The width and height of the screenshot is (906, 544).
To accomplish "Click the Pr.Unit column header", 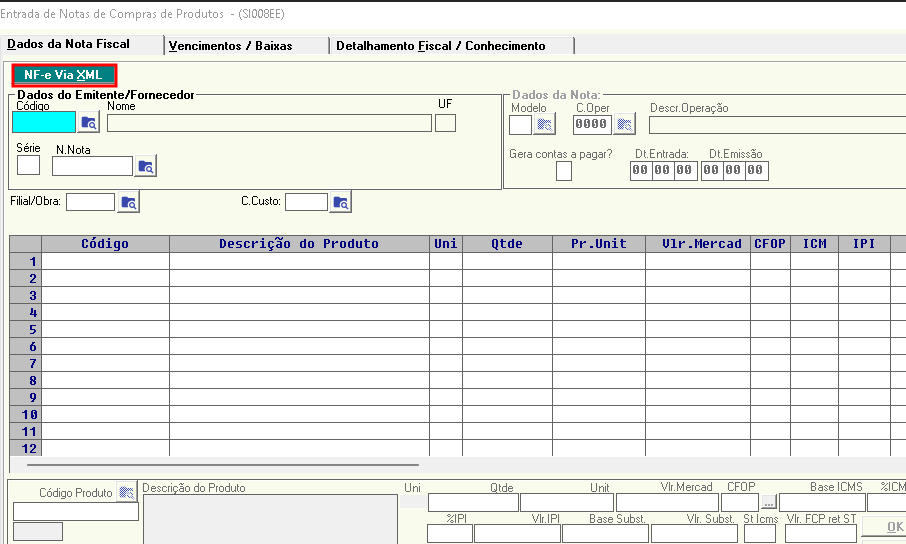I will [599, 244].
